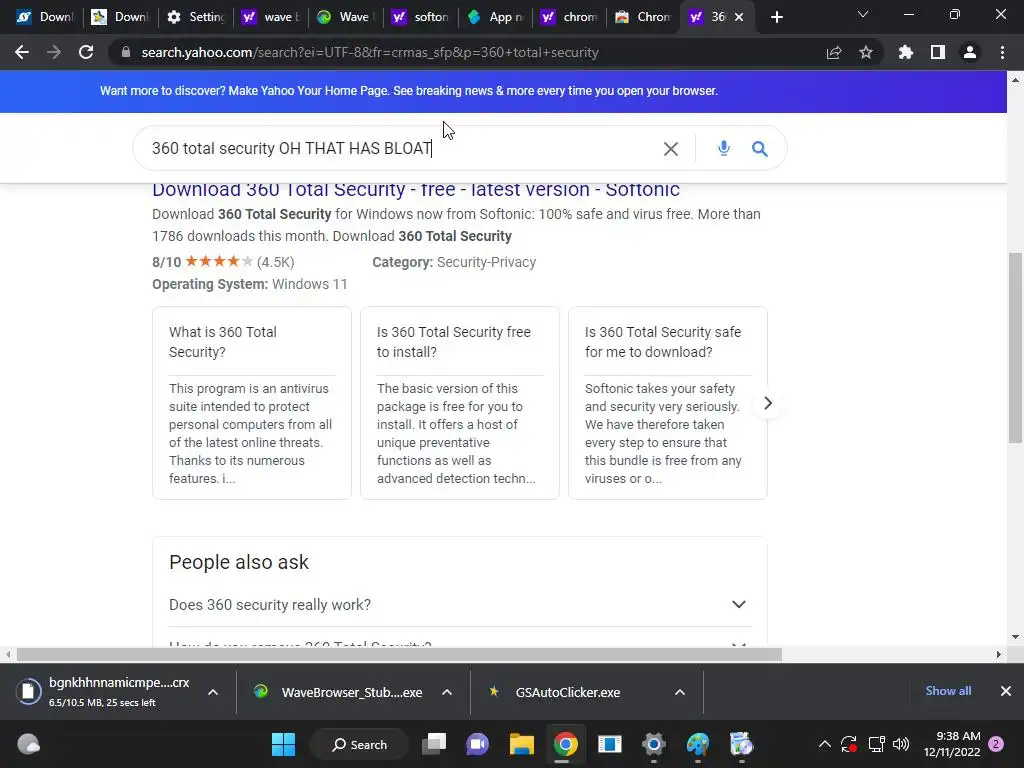Open the Chrome profile avatar menu
1024x768 pixels.
coord(970,52)
